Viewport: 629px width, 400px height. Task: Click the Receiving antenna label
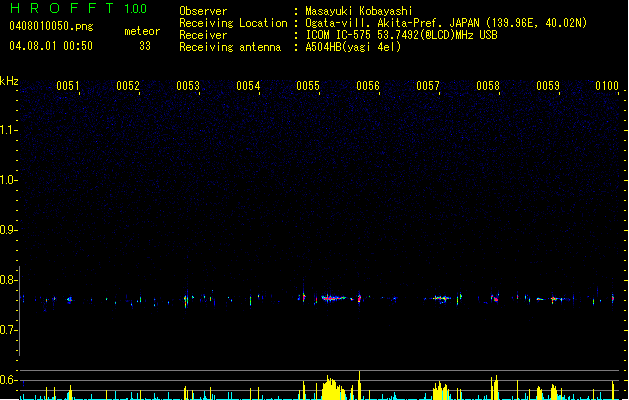230,47
